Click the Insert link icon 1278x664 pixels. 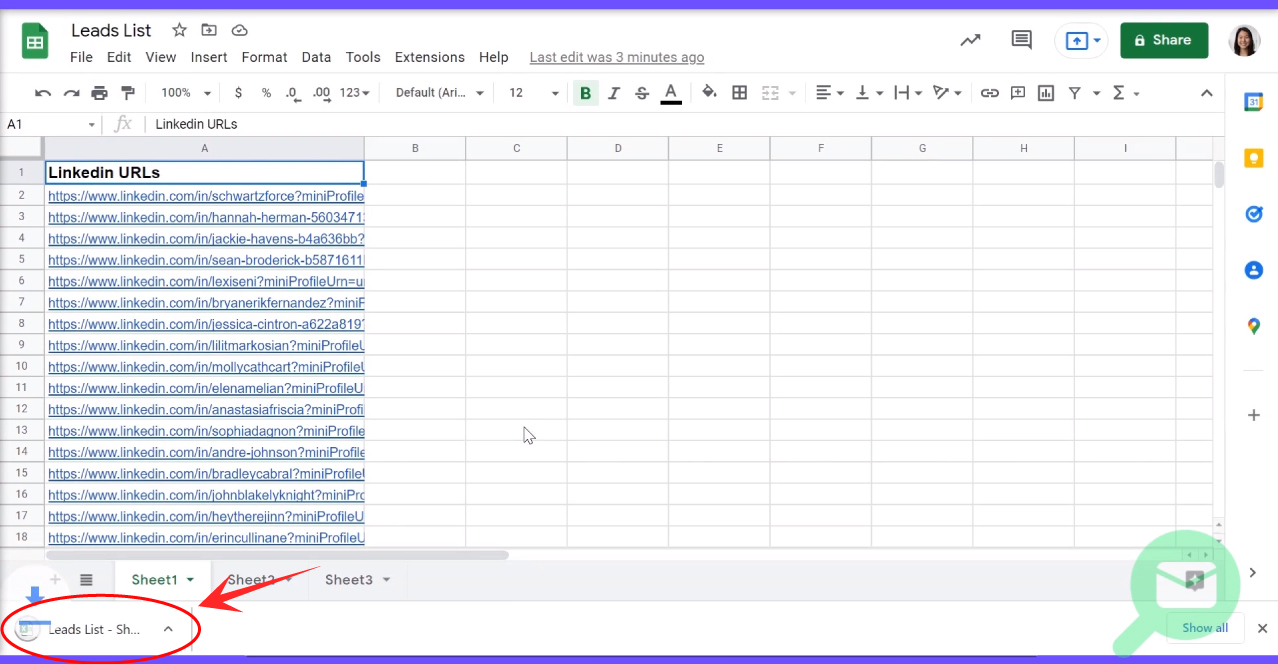point(989,93)
